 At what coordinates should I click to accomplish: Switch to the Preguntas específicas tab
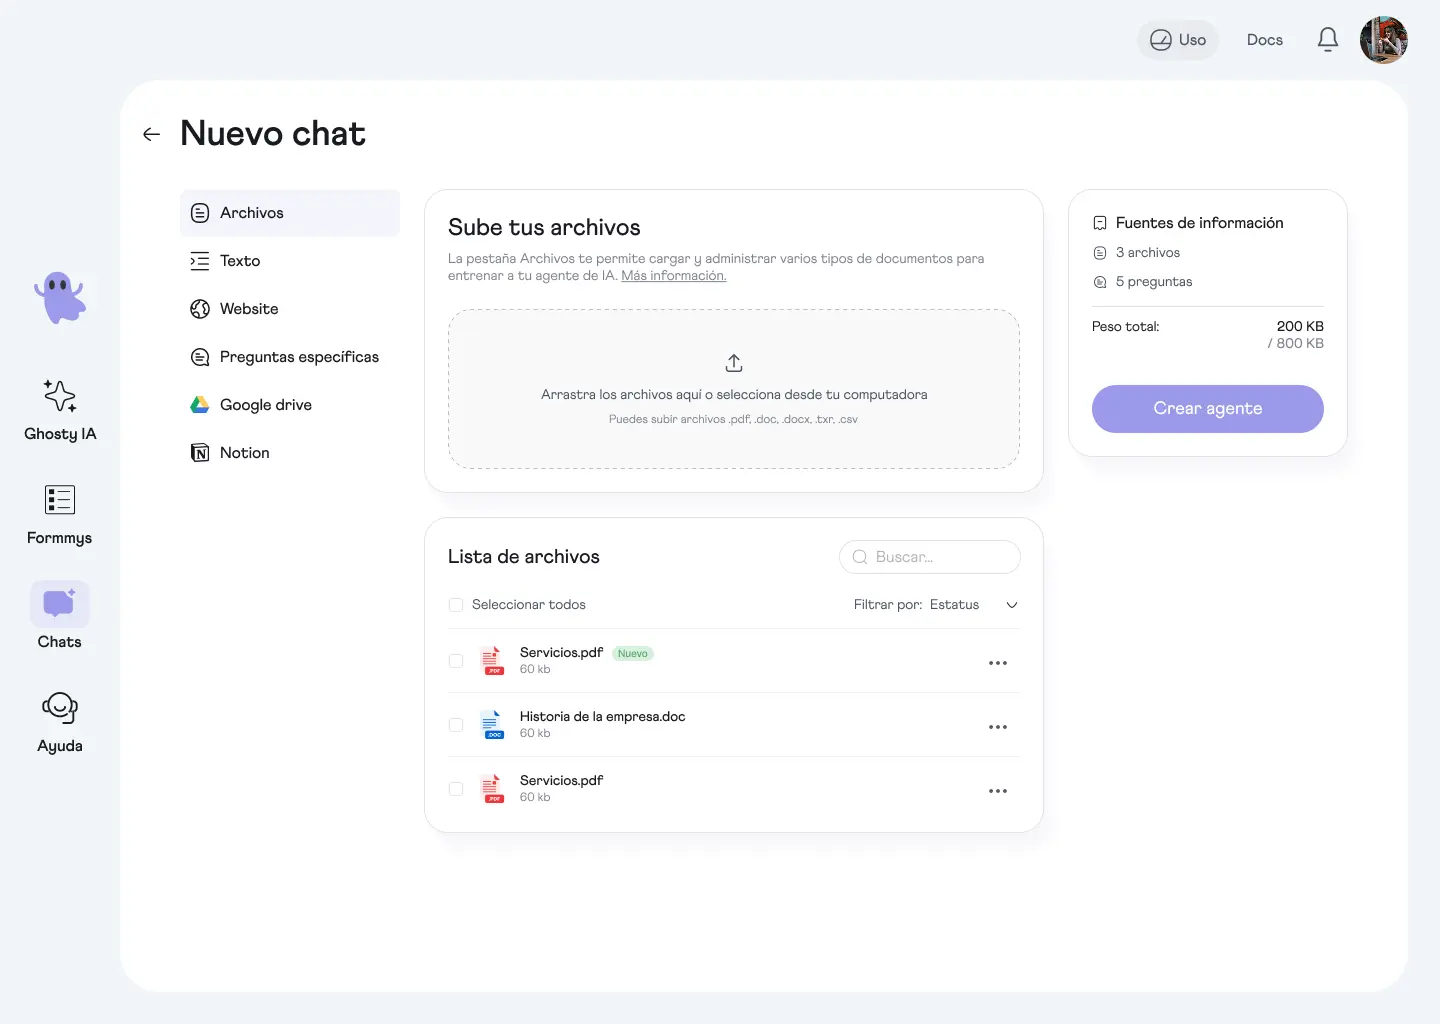coord(299,356)
